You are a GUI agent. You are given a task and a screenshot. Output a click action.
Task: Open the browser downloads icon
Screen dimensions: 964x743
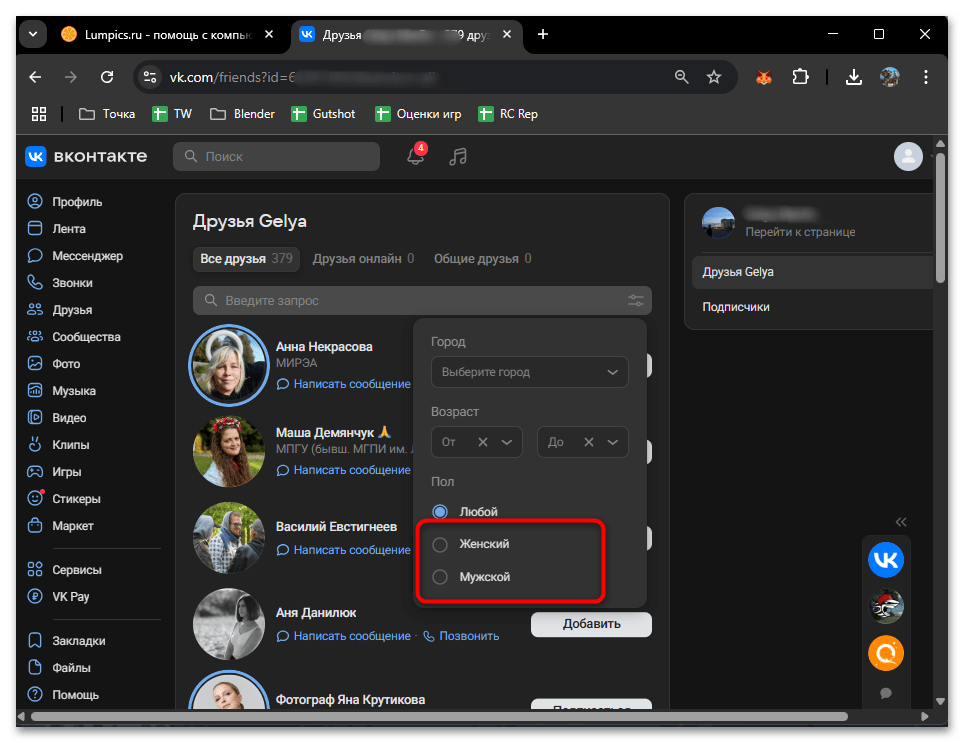(854, 77)
